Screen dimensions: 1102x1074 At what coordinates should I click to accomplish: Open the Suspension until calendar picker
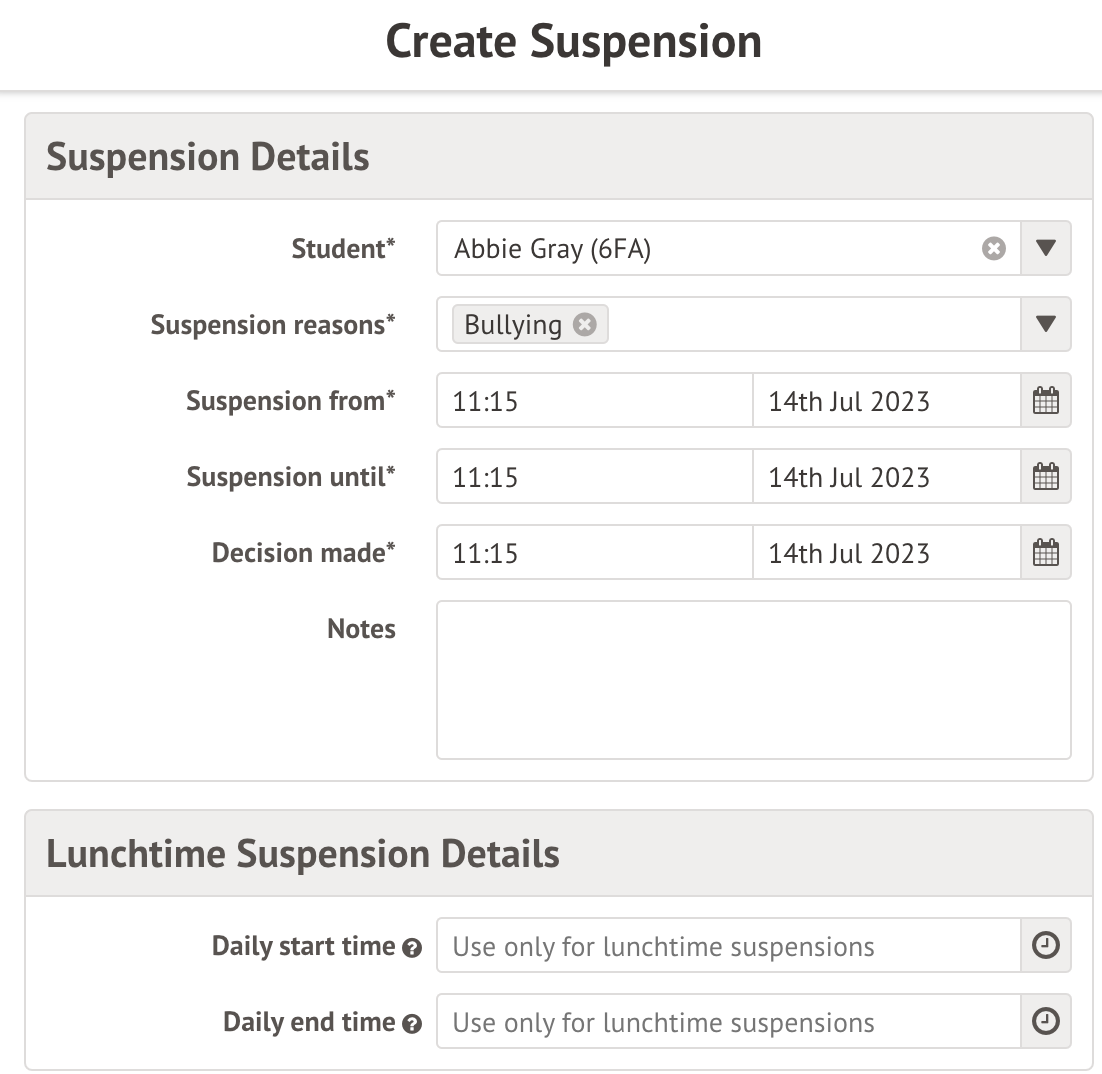coord(1045,476)
